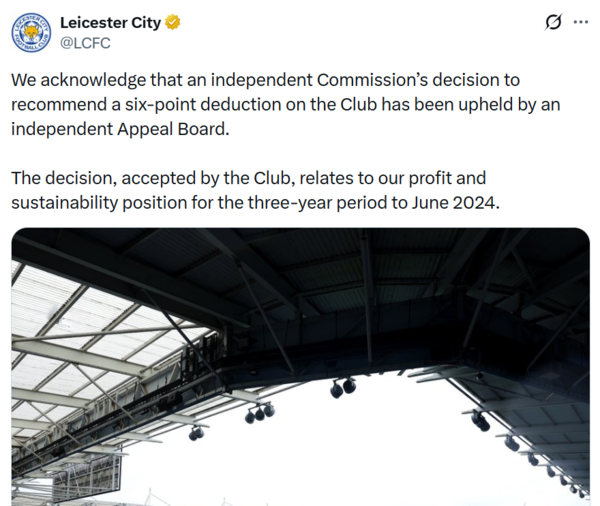Open the Leicester City crest avatar
Viewport: 600px width, 506px height.
[32, 32]
